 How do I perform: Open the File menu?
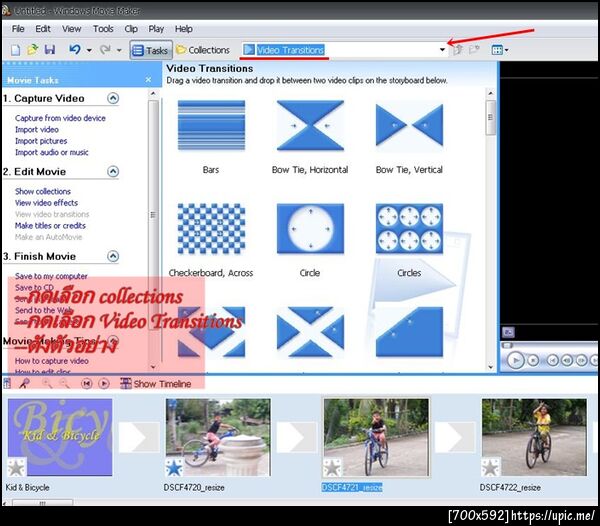tap(18, 29)
